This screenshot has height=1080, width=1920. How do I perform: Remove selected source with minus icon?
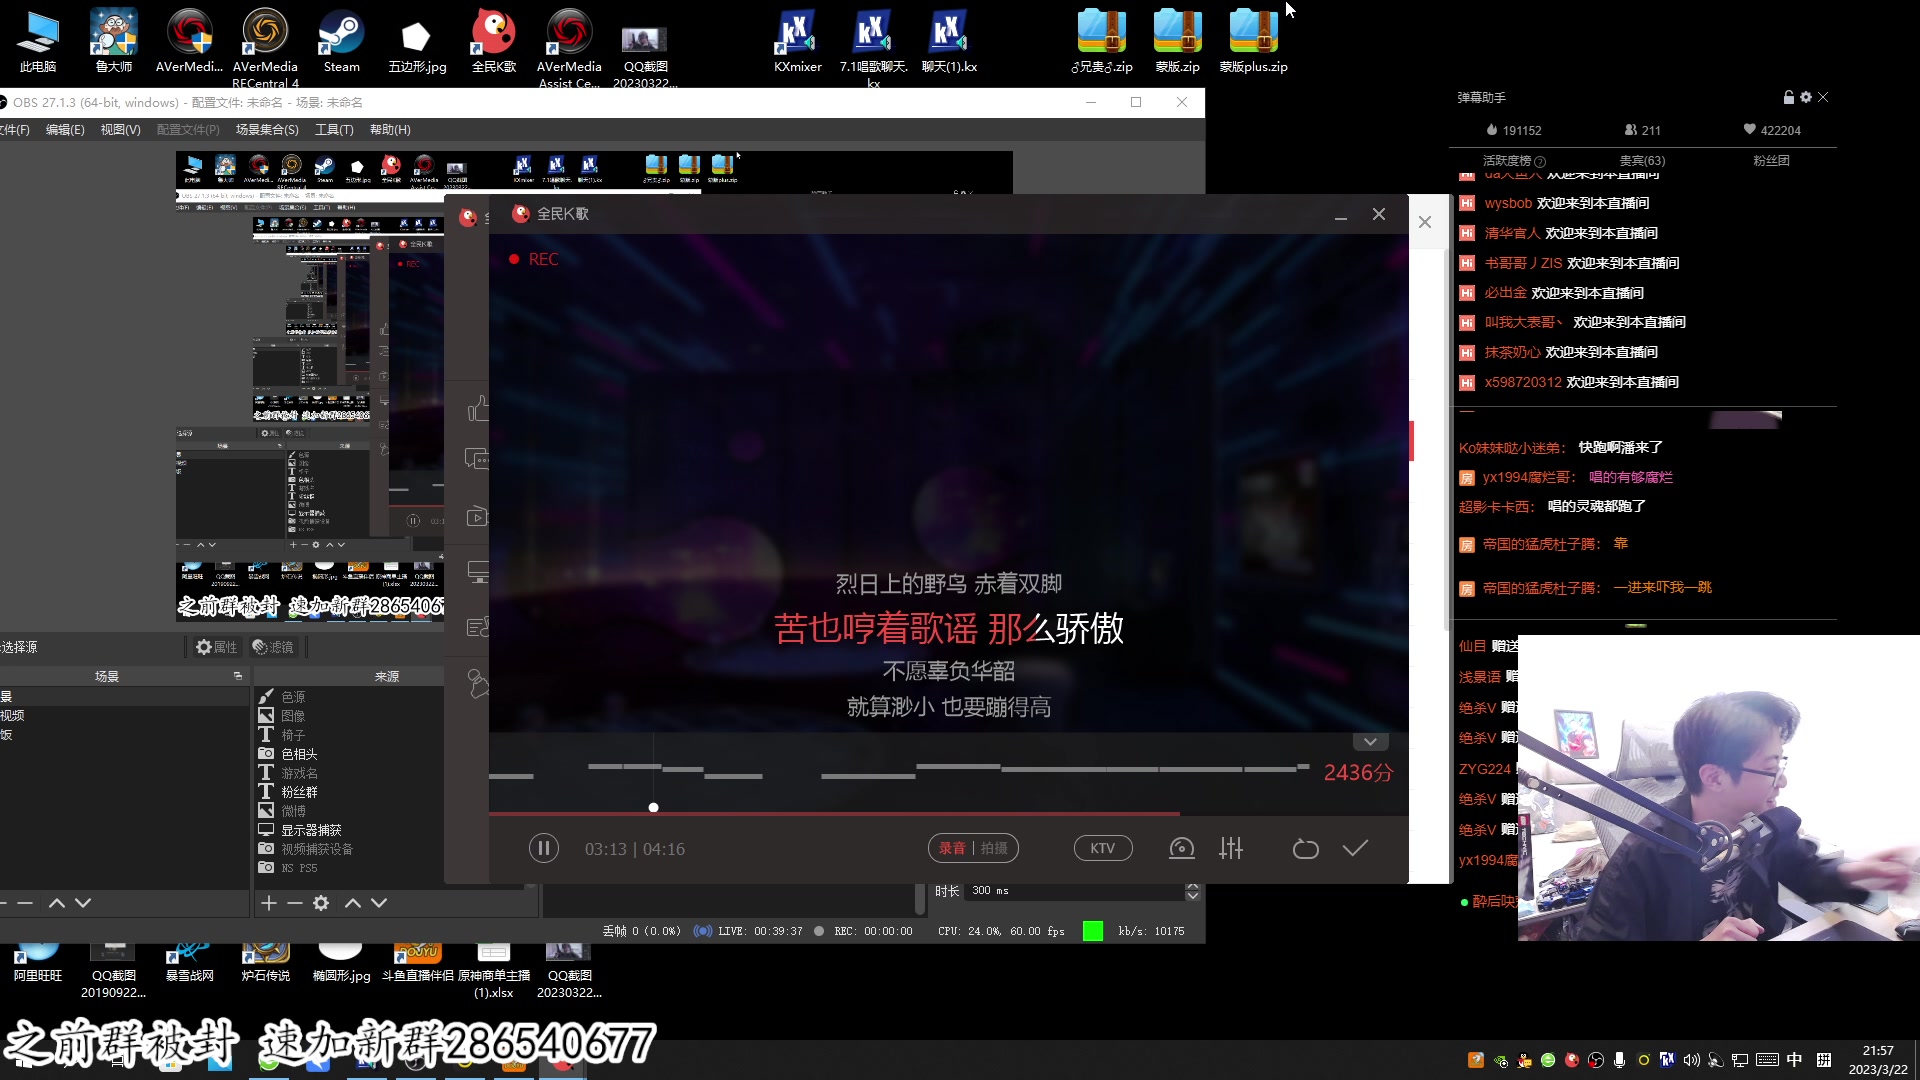click(x=295, y=903)
